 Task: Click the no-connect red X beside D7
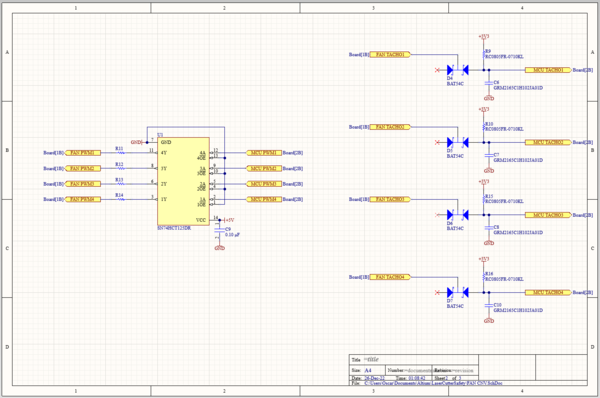click(437, 292)
